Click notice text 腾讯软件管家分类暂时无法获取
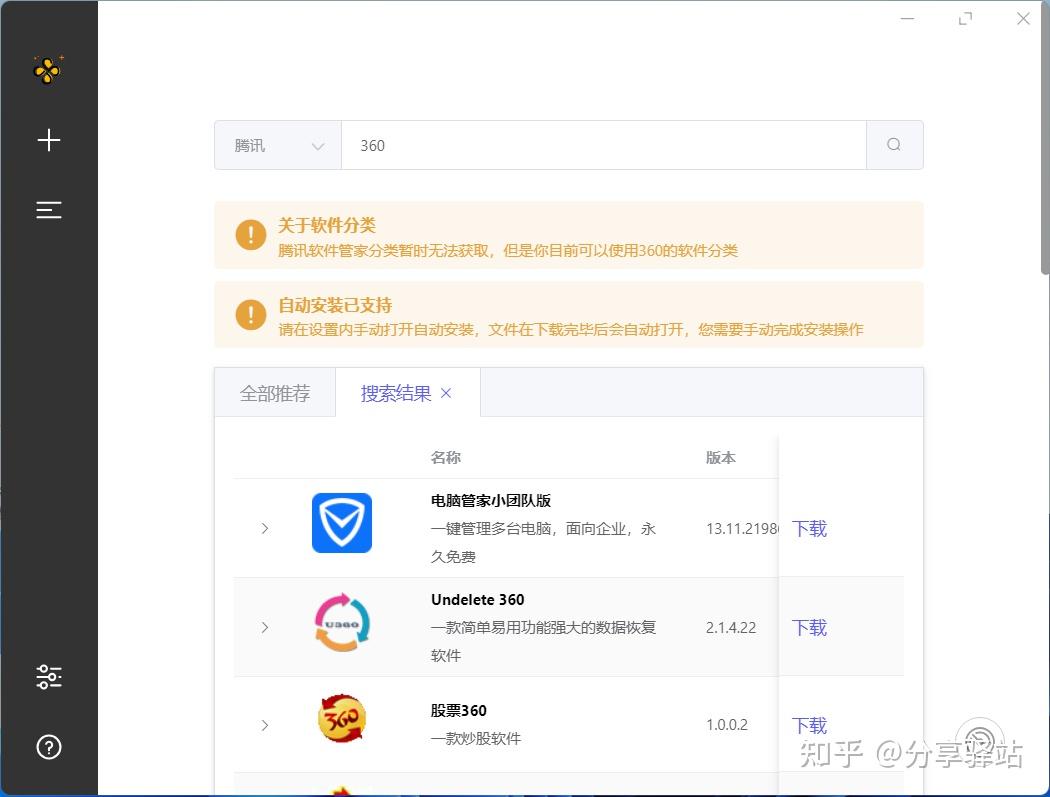The height and width of the screenshot is (797, 1050). (384, 251)
